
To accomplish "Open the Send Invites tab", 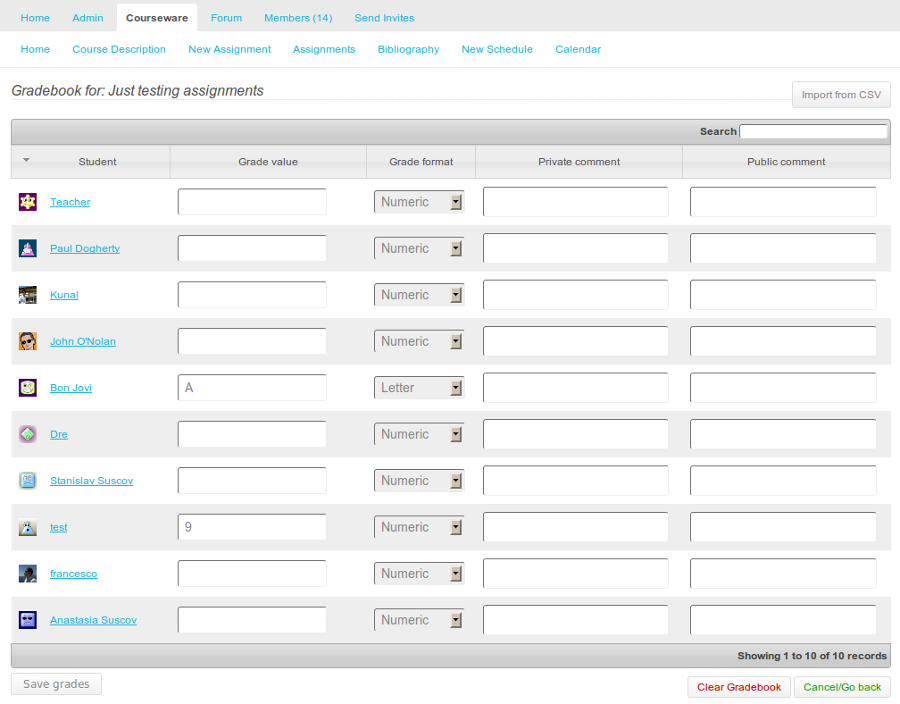I will click(384, 18).
